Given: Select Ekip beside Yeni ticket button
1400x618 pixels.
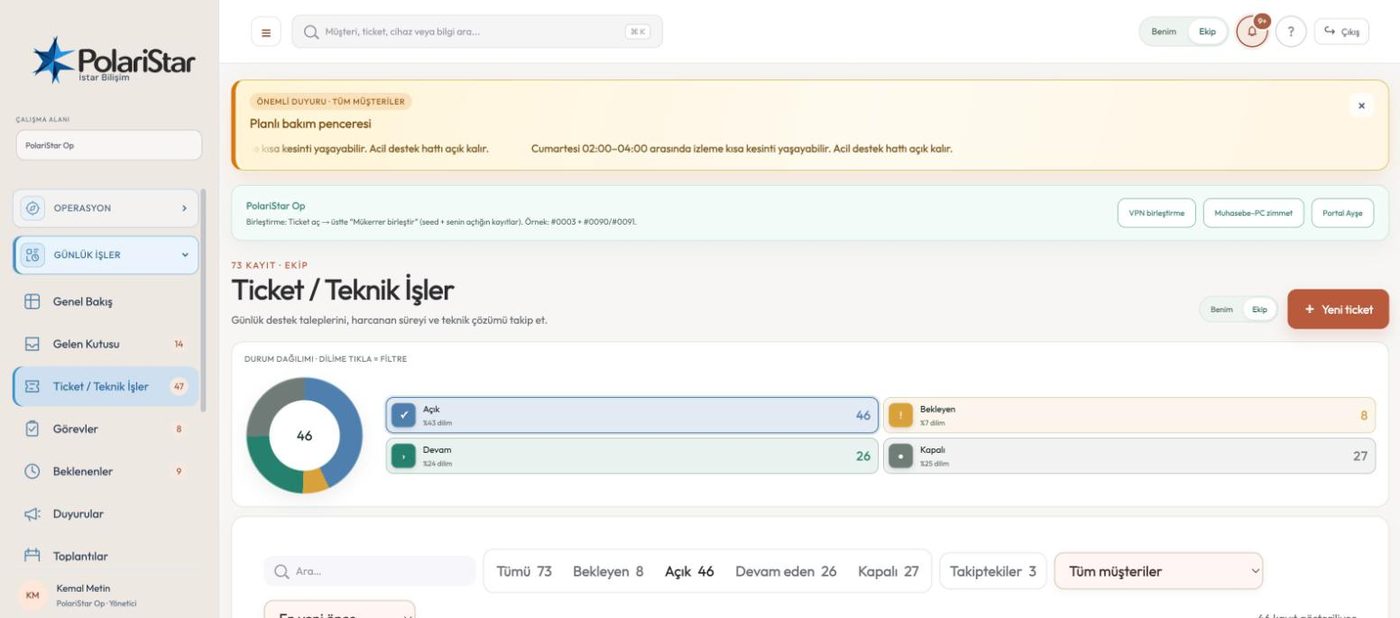Looking at the screenshot, I should (x=1259, y=310).
